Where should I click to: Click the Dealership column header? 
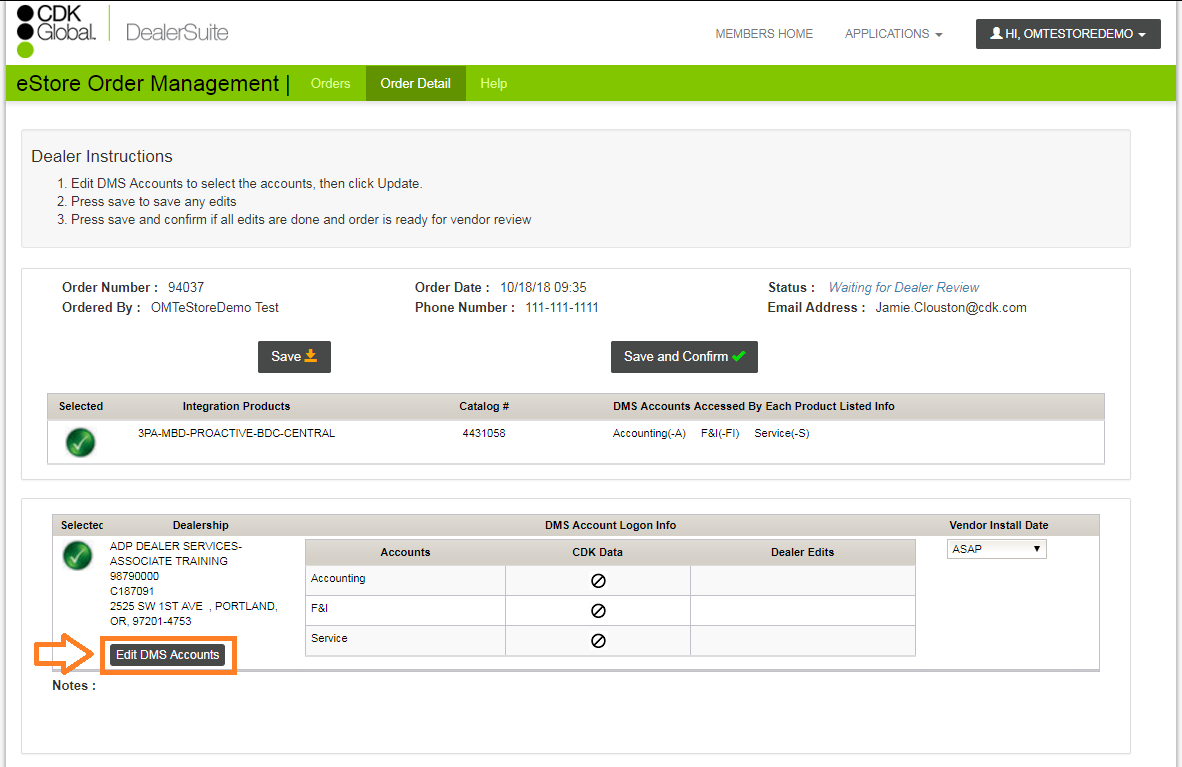[x=201, y=525]
